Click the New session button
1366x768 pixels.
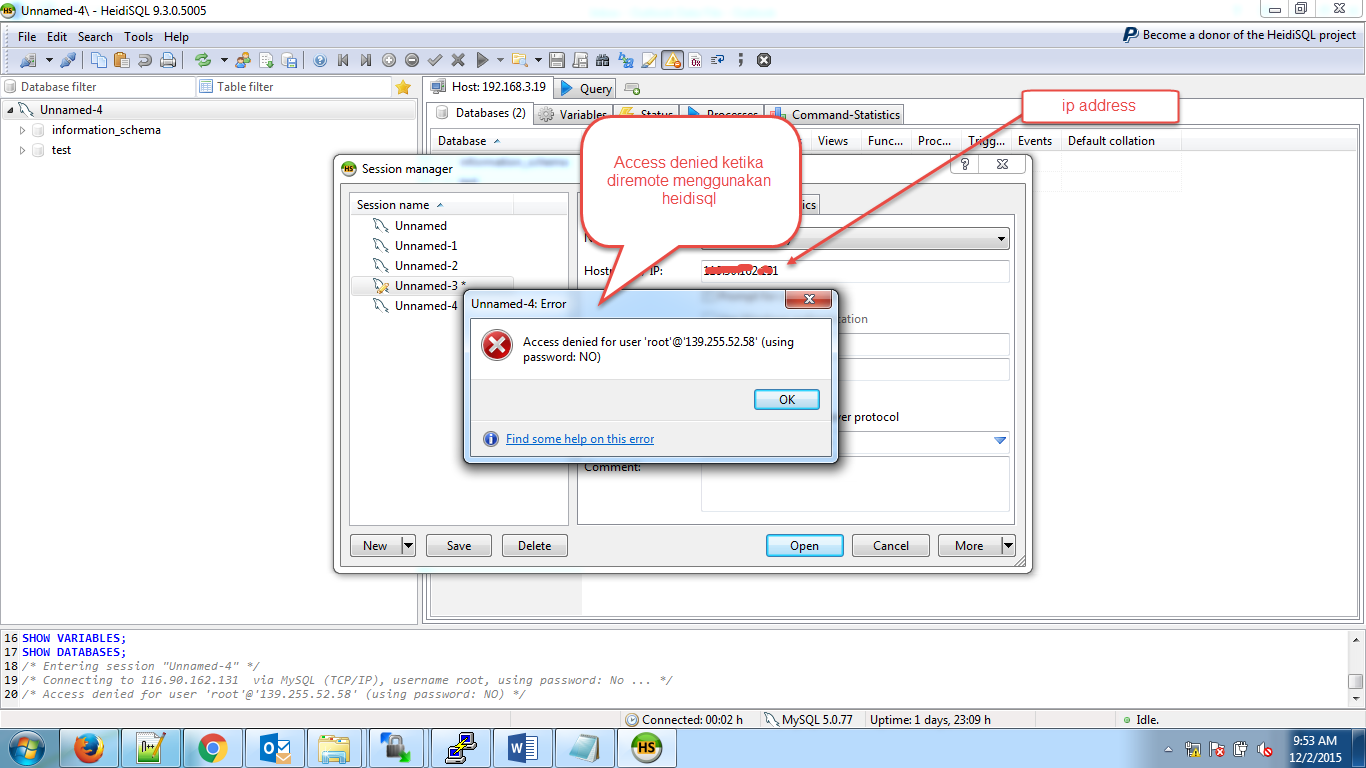click(x=375, y=545)
